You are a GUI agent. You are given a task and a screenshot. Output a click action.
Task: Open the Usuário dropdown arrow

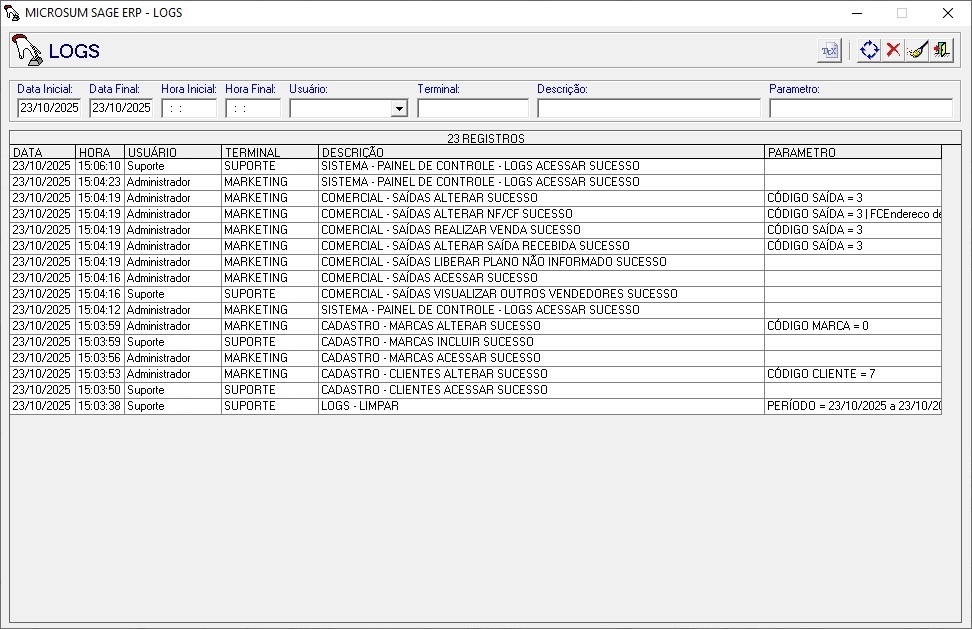pyautogui.click(x=399, y=108)
